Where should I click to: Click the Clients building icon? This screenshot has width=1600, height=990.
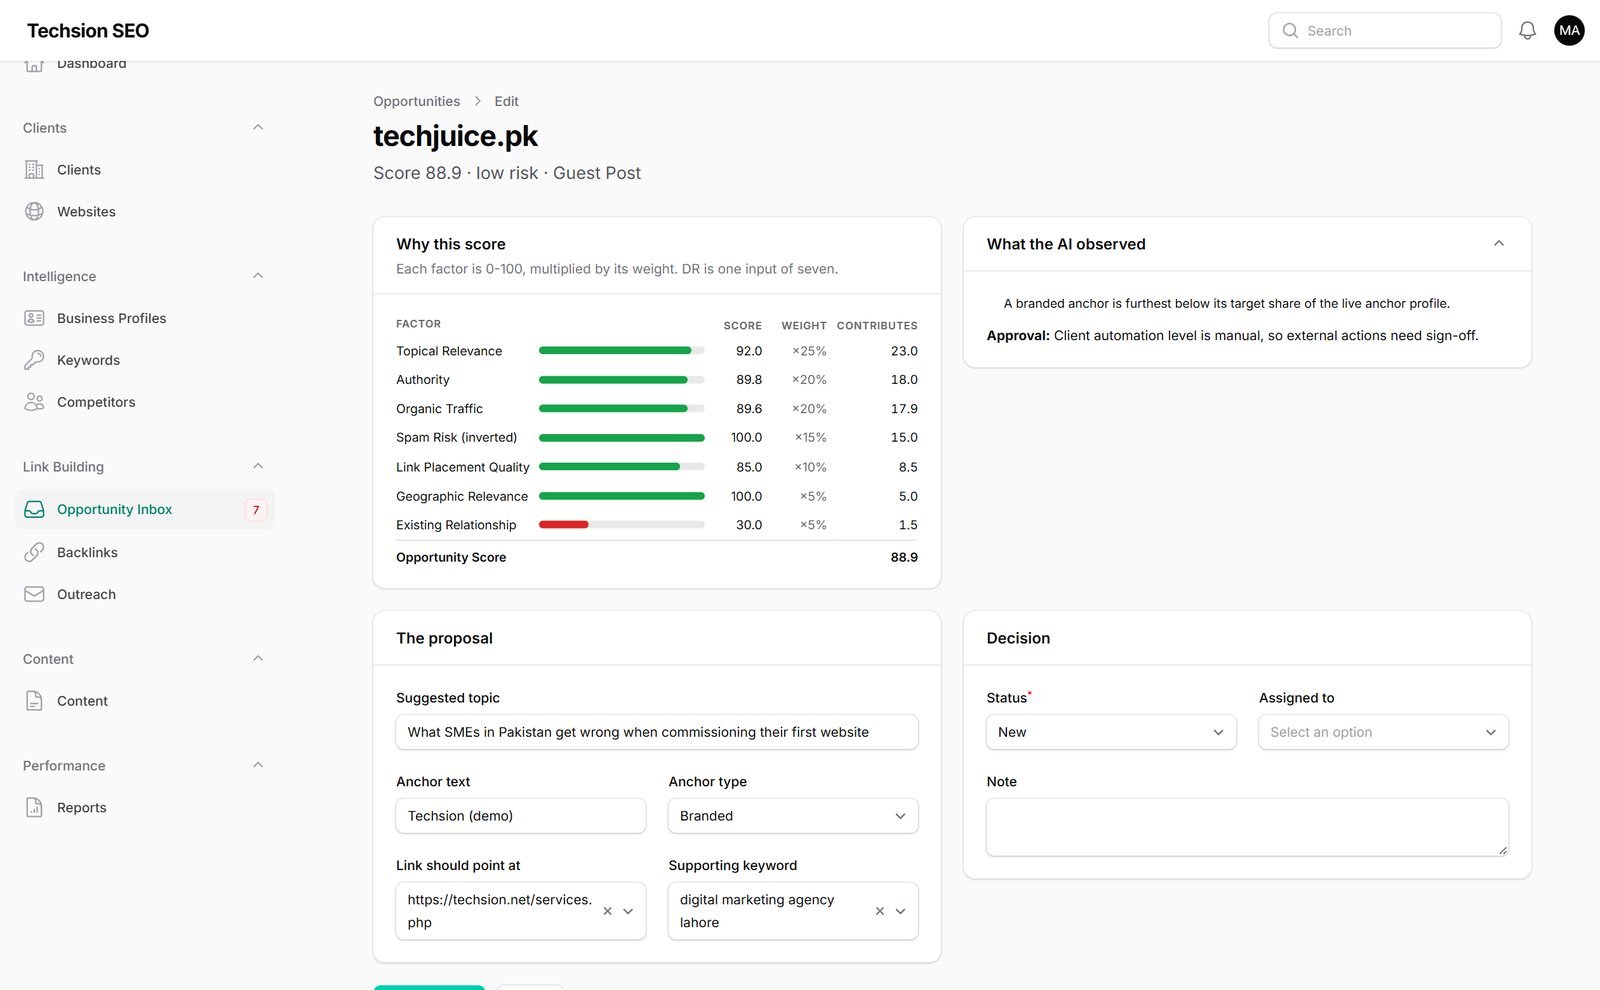pos(34,170)
